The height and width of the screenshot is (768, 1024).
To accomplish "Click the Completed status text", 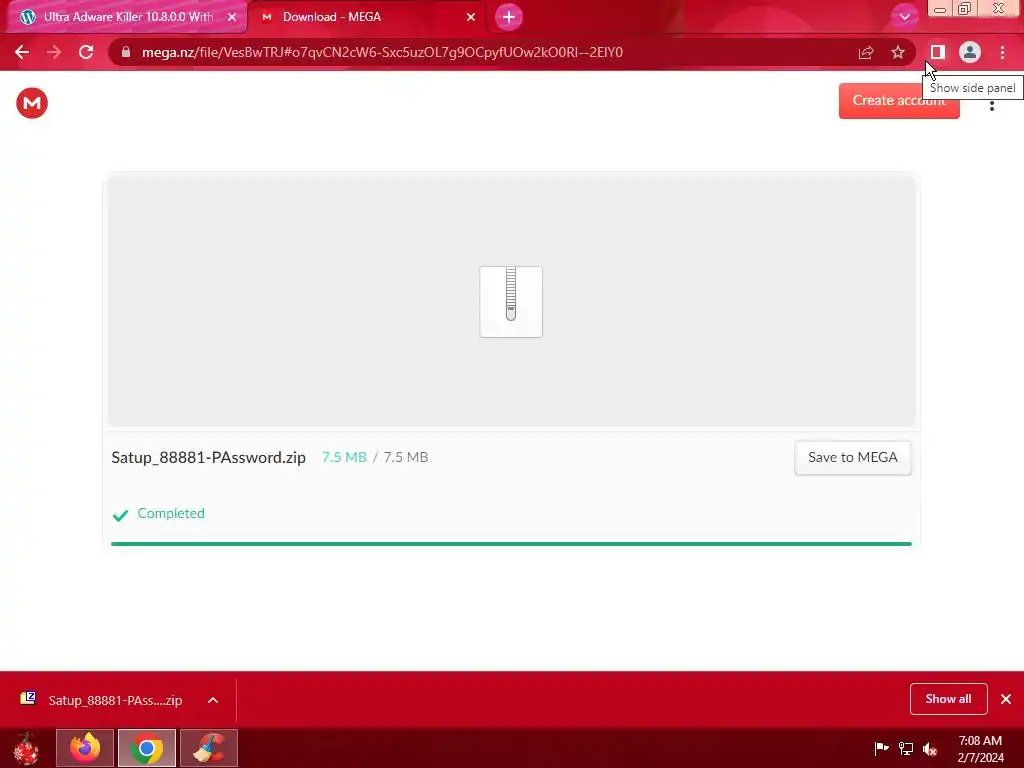I will (171, 513).
